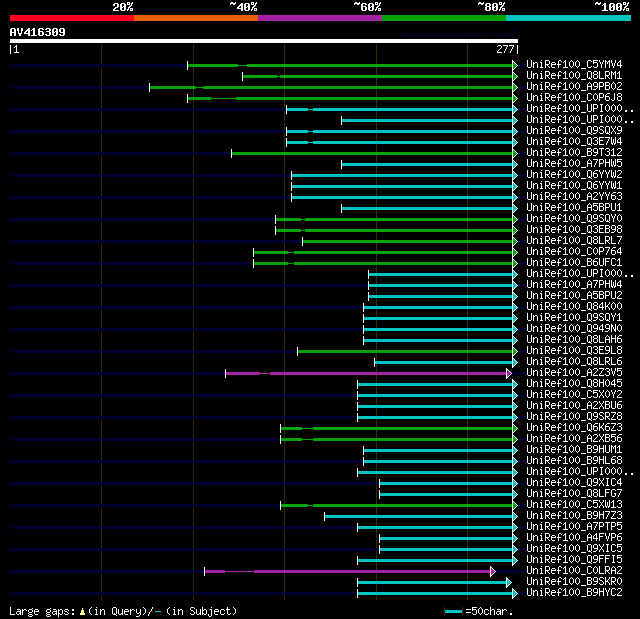Select the UniRef100_Q9SQY0 label

[574, 219]
